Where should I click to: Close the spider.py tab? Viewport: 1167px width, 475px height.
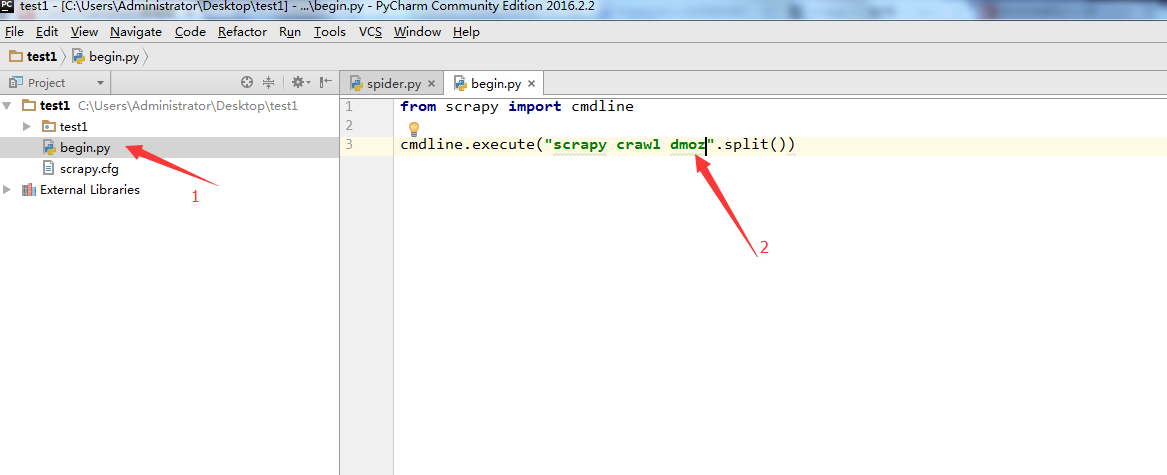click(x=431, y=83)
